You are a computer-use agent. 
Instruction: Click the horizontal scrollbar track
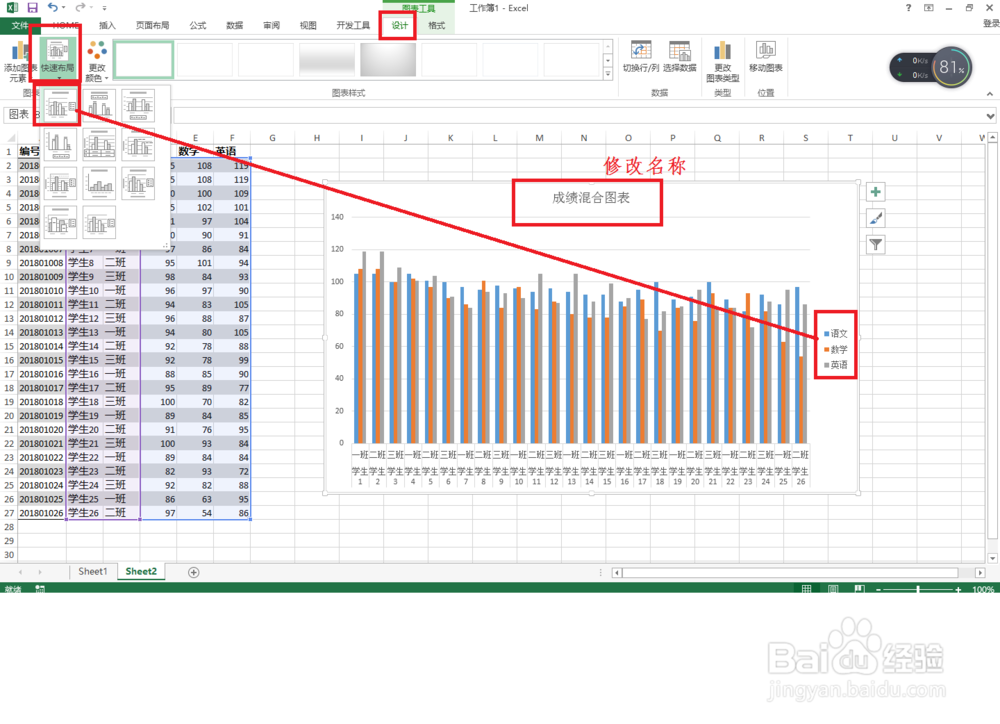(x=790, y=573)
